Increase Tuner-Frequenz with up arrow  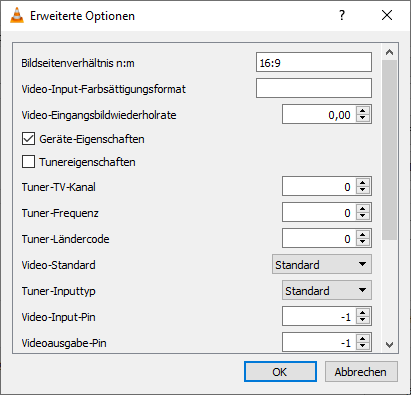(363, 208)
